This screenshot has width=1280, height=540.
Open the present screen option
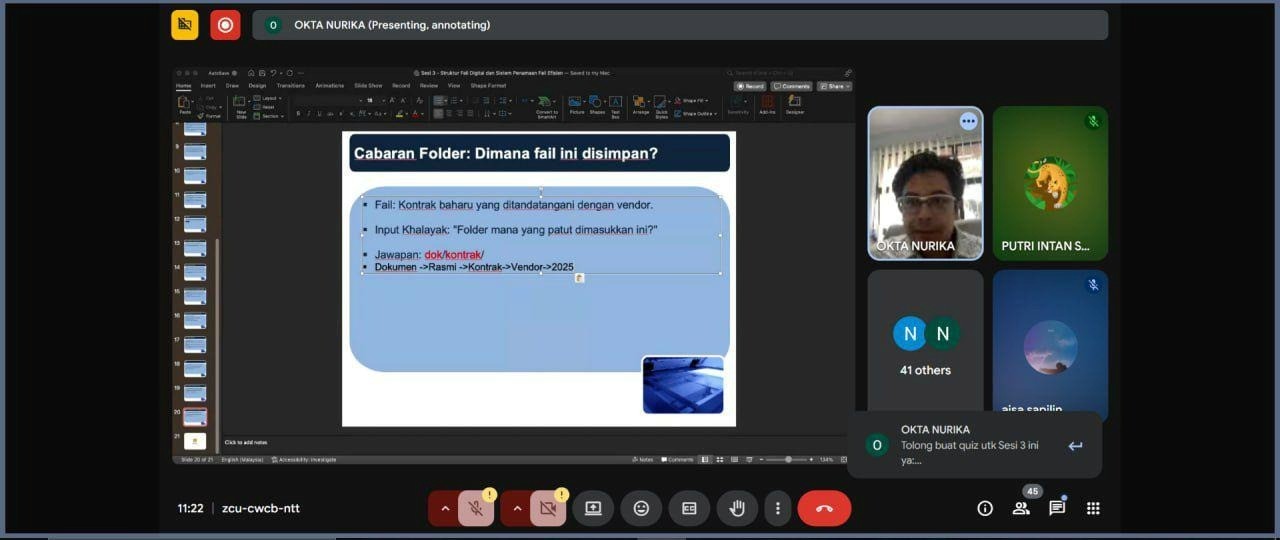(593, 508)
